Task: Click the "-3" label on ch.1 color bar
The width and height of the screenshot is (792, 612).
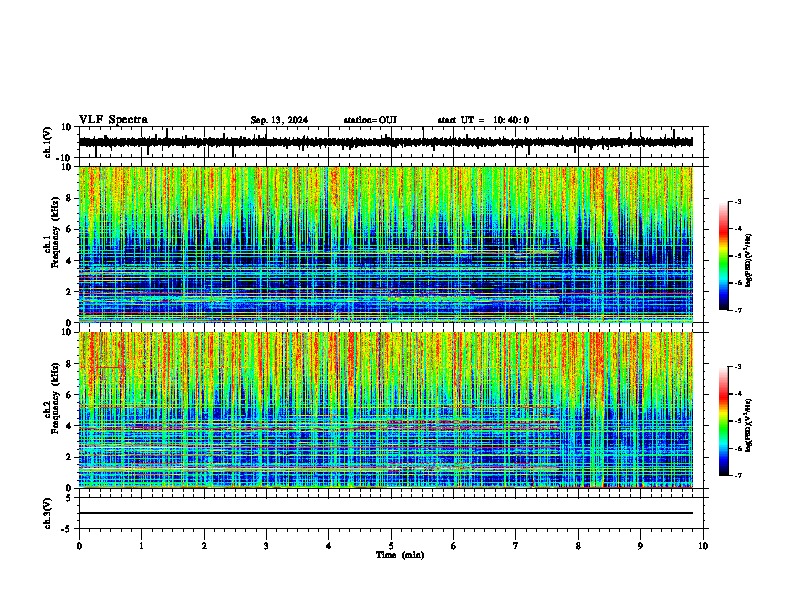Action: (737, 201)
